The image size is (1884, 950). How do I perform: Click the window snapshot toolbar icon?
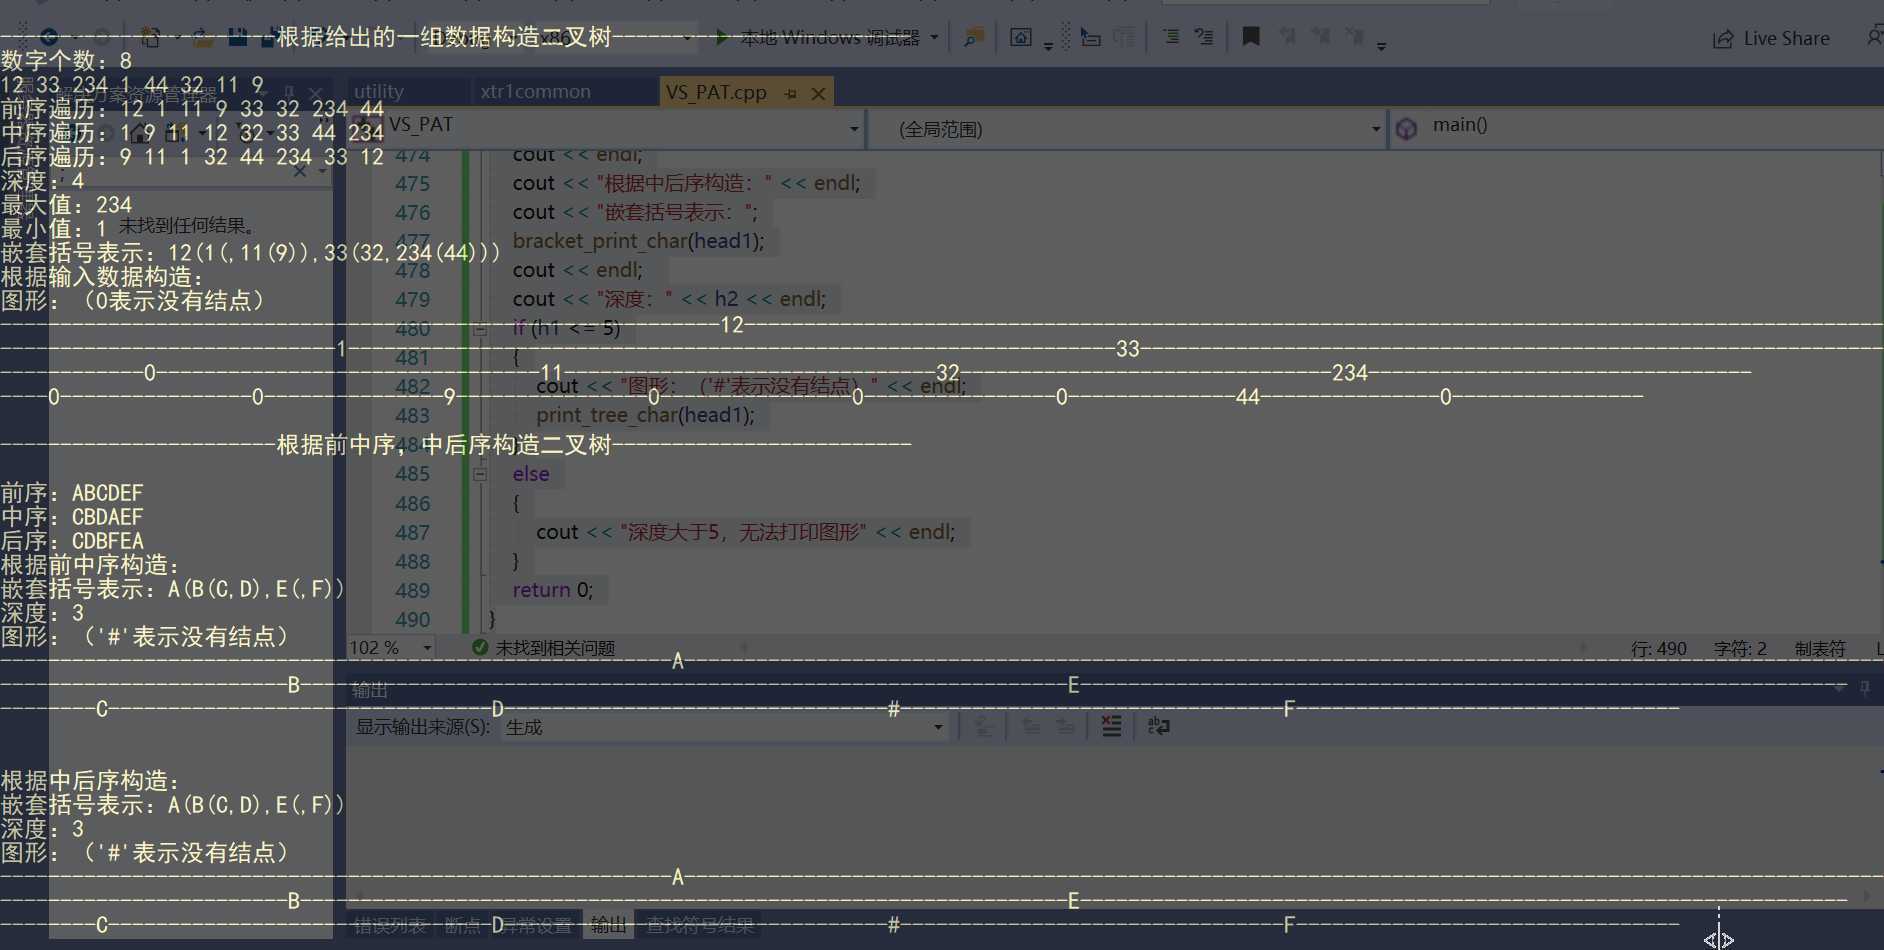click(x=1021, y=38)
